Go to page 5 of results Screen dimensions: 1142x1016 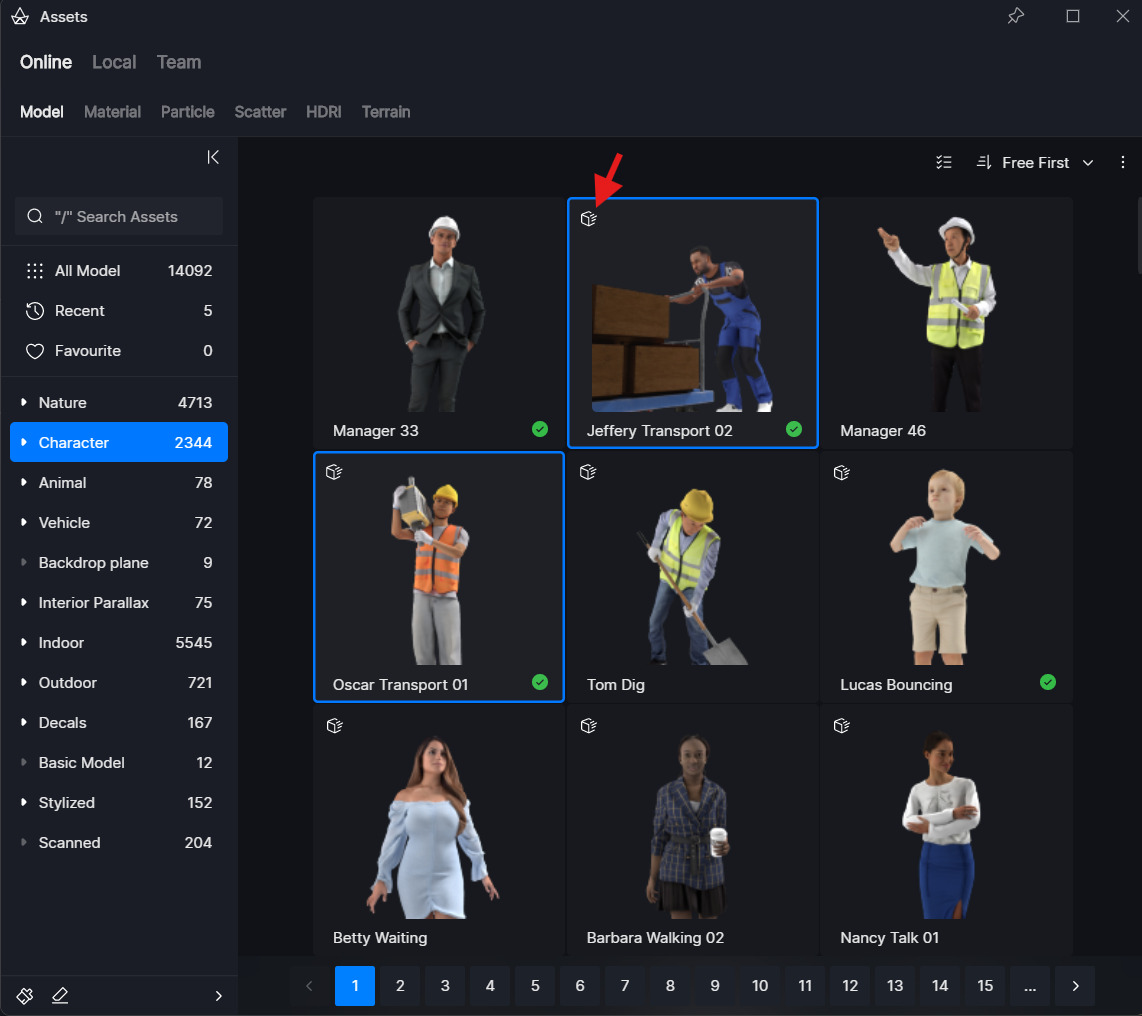535,986
